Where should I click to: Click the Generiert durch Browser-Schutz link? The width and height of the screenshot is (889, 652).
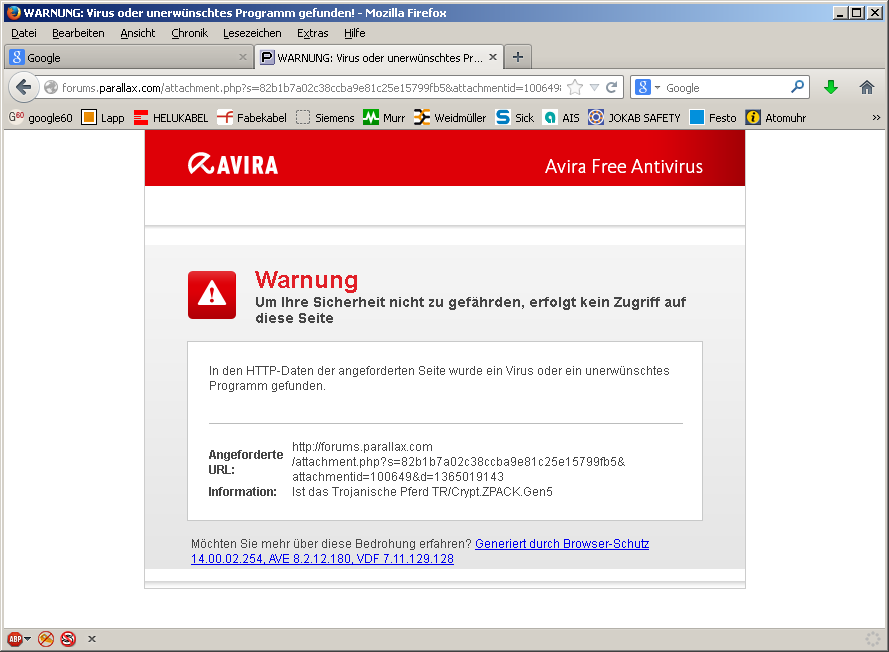coord(561,544)
